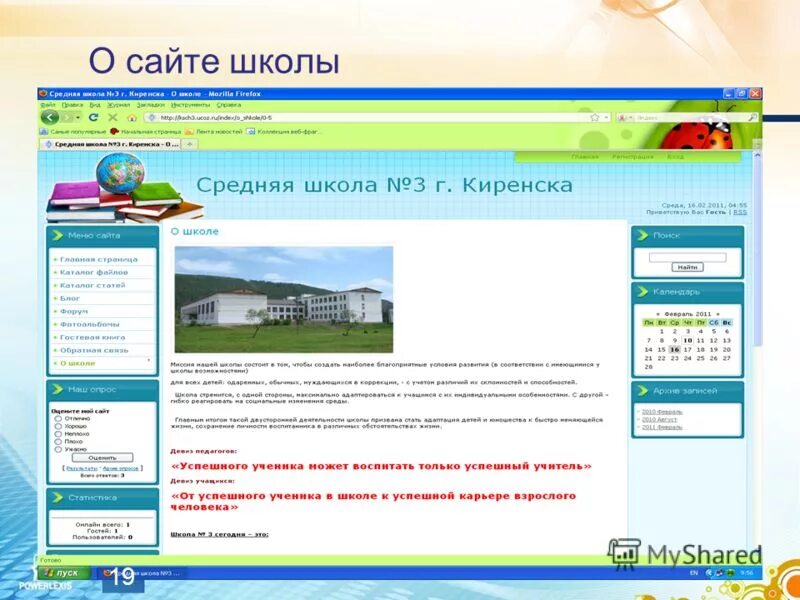
Task: Select the Отлично poll rating
Action: 58,419
